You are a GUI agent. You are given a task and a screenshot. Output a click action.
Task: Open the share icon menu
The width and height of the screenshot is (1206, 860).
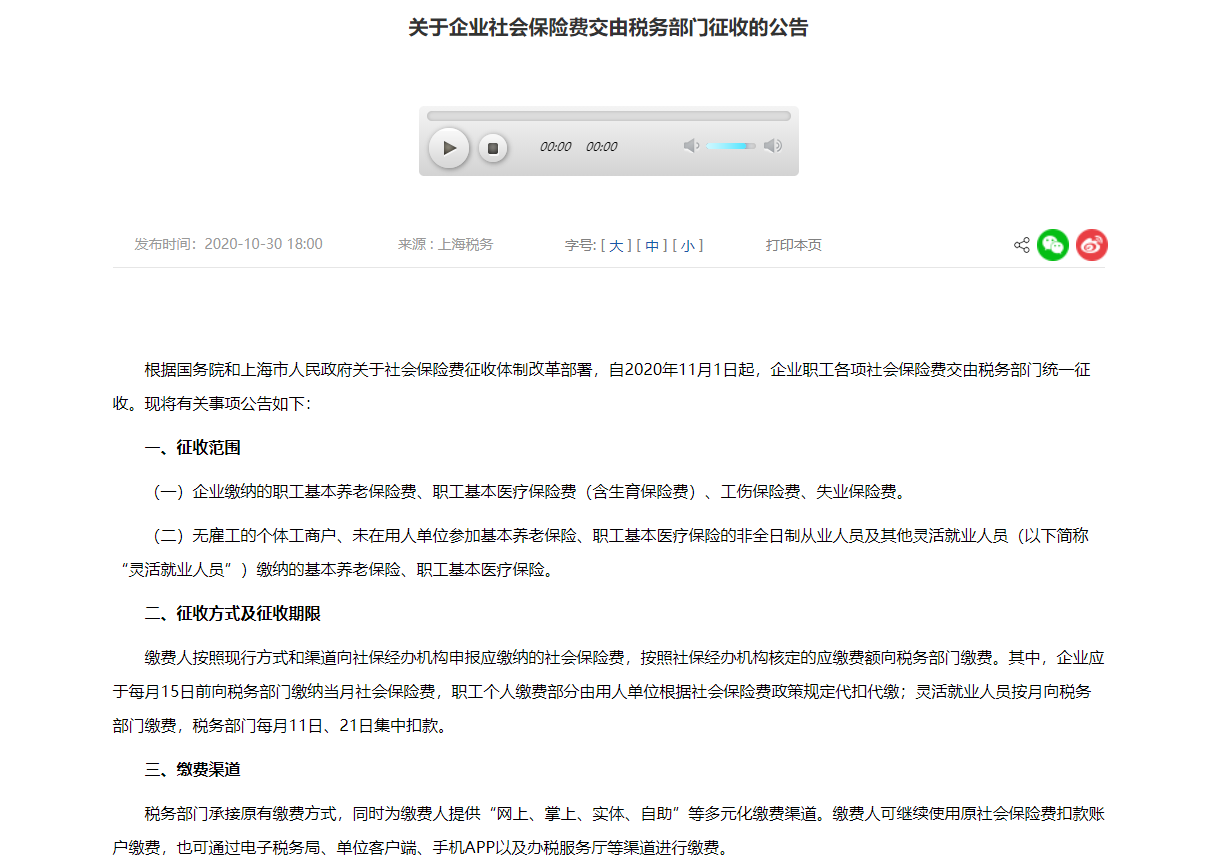pos(1021,245)
